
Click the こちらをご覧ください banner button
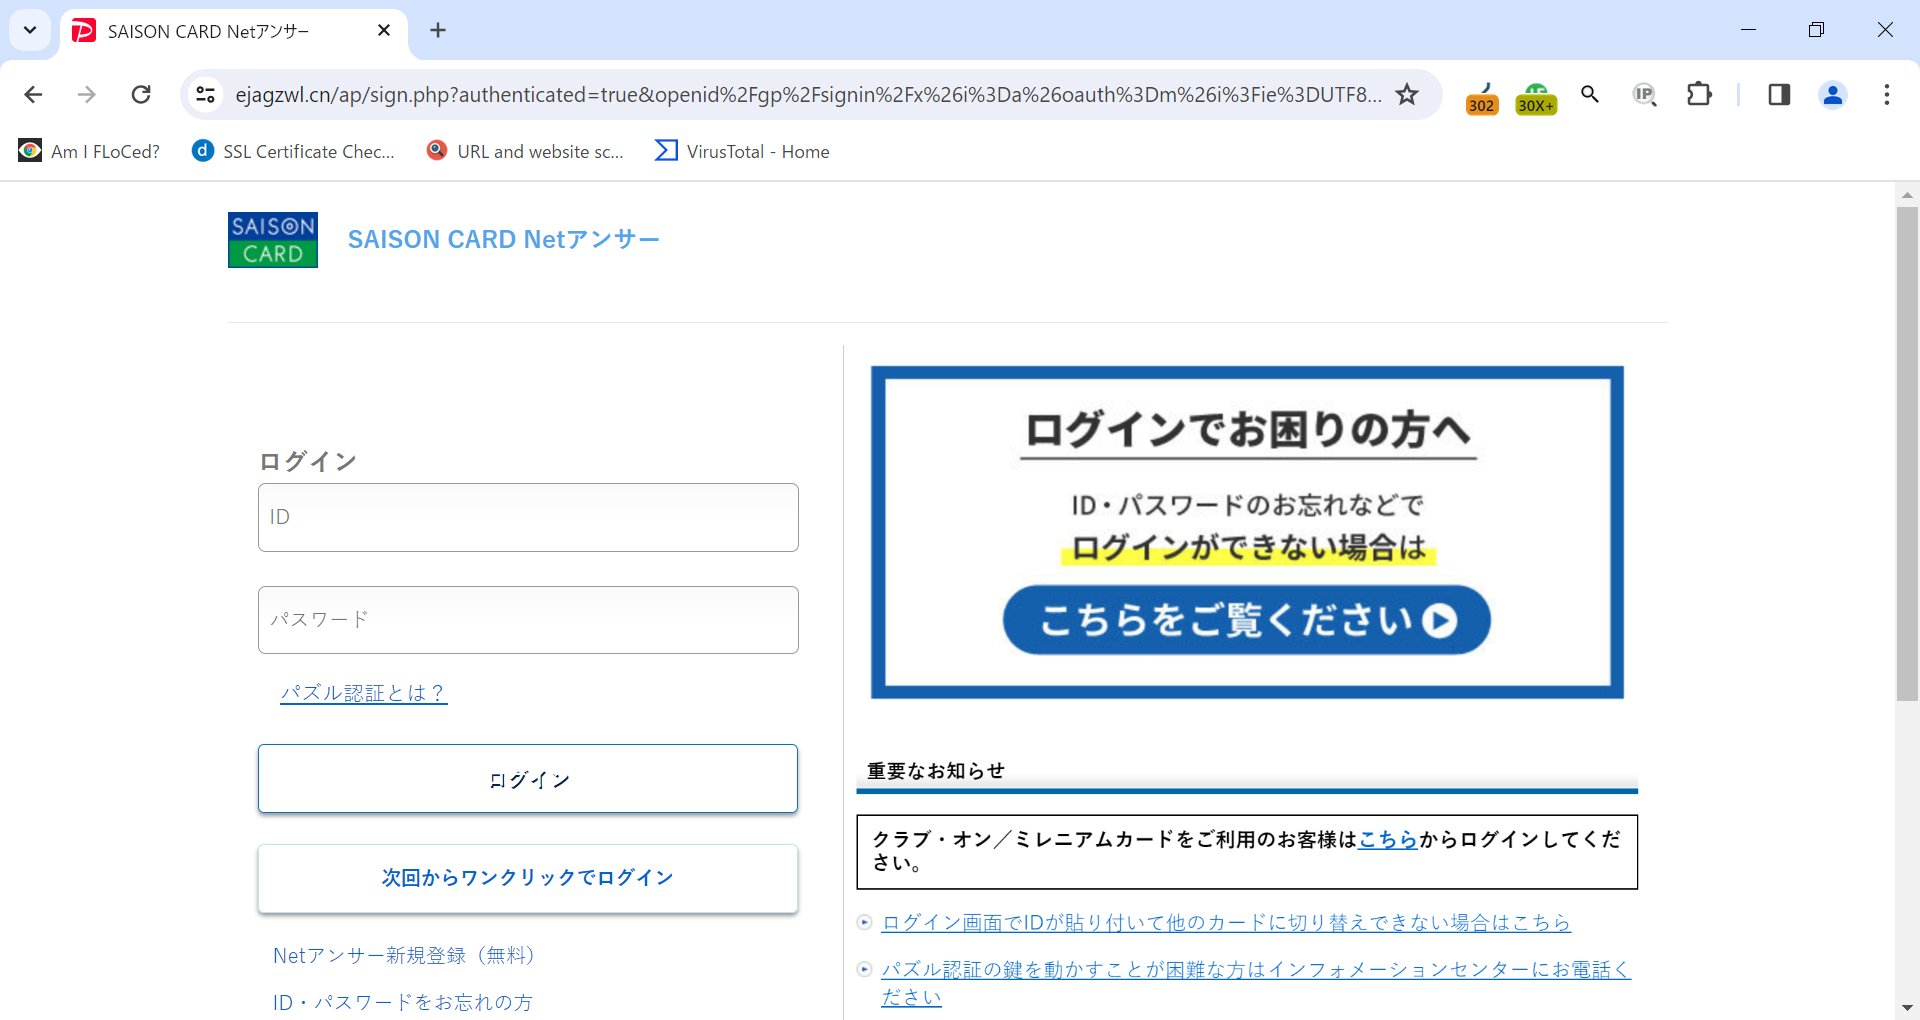1247,620
